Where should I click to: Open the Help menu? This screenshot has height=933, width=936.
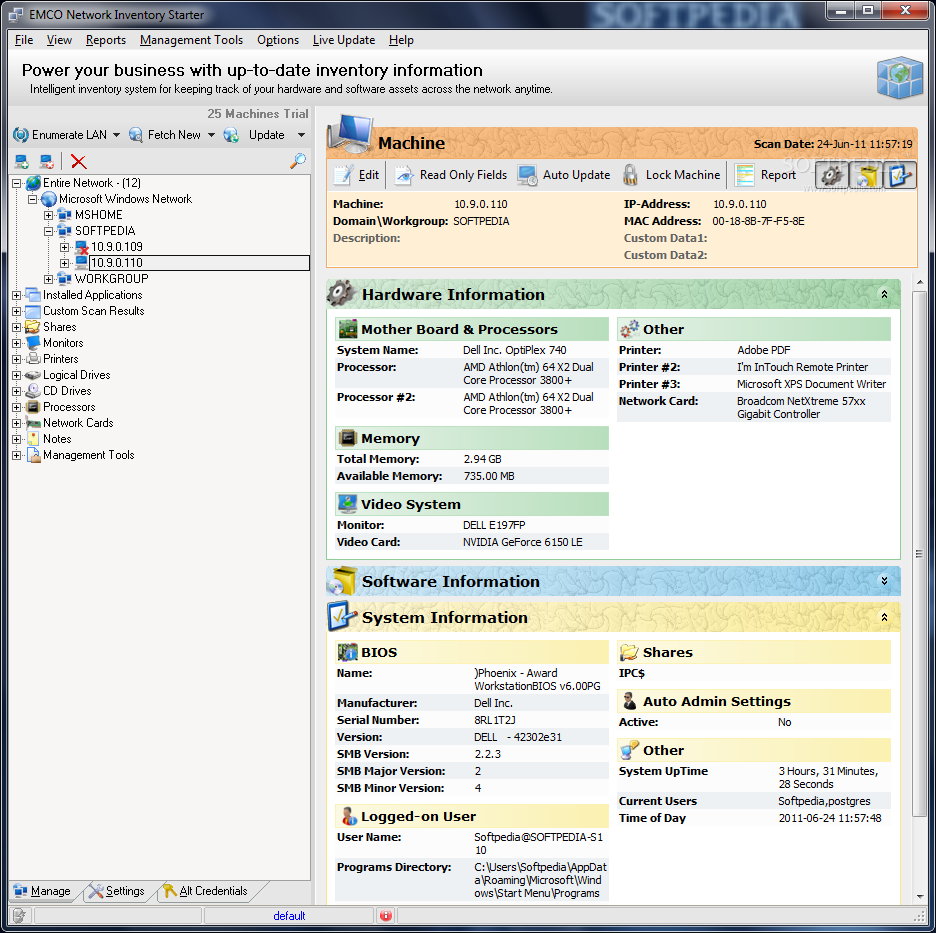point(401,40)
